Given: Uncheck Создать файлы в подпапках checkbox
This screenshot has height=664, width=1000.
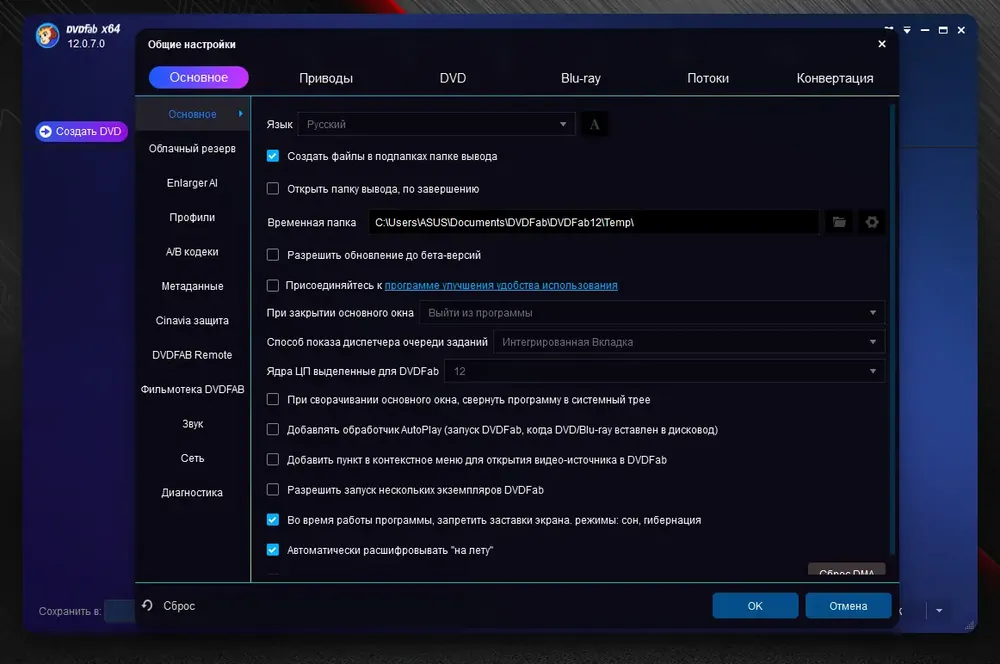Looking at the screenshot, I should click(273, 156).
